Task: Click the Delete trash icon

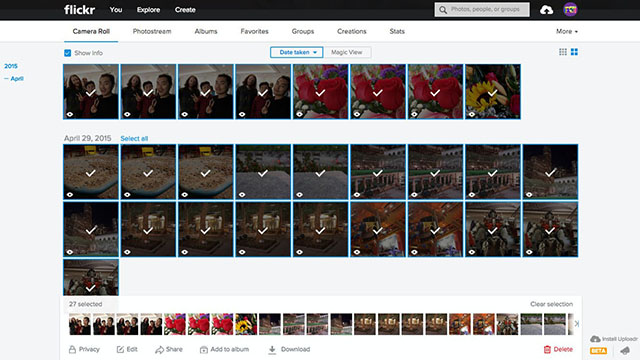Action: coord(547,349)
